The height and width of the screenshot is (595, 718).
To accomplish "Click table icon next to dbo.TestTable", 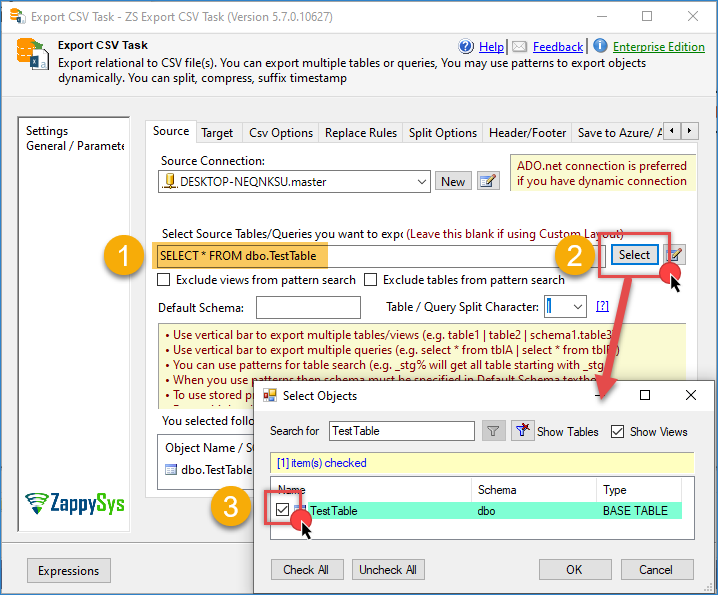I will pos(171,469).
